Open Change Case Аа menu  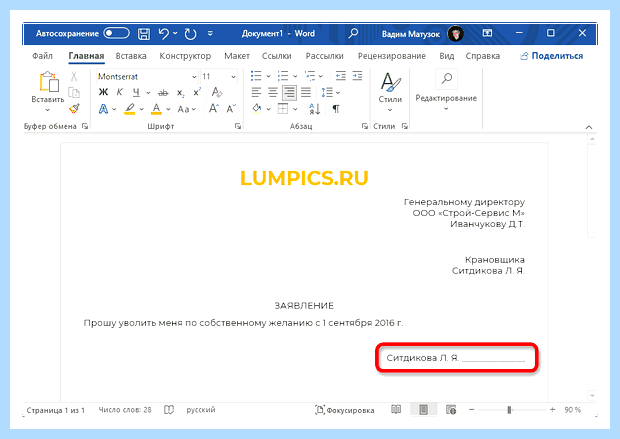coord(186,109)
